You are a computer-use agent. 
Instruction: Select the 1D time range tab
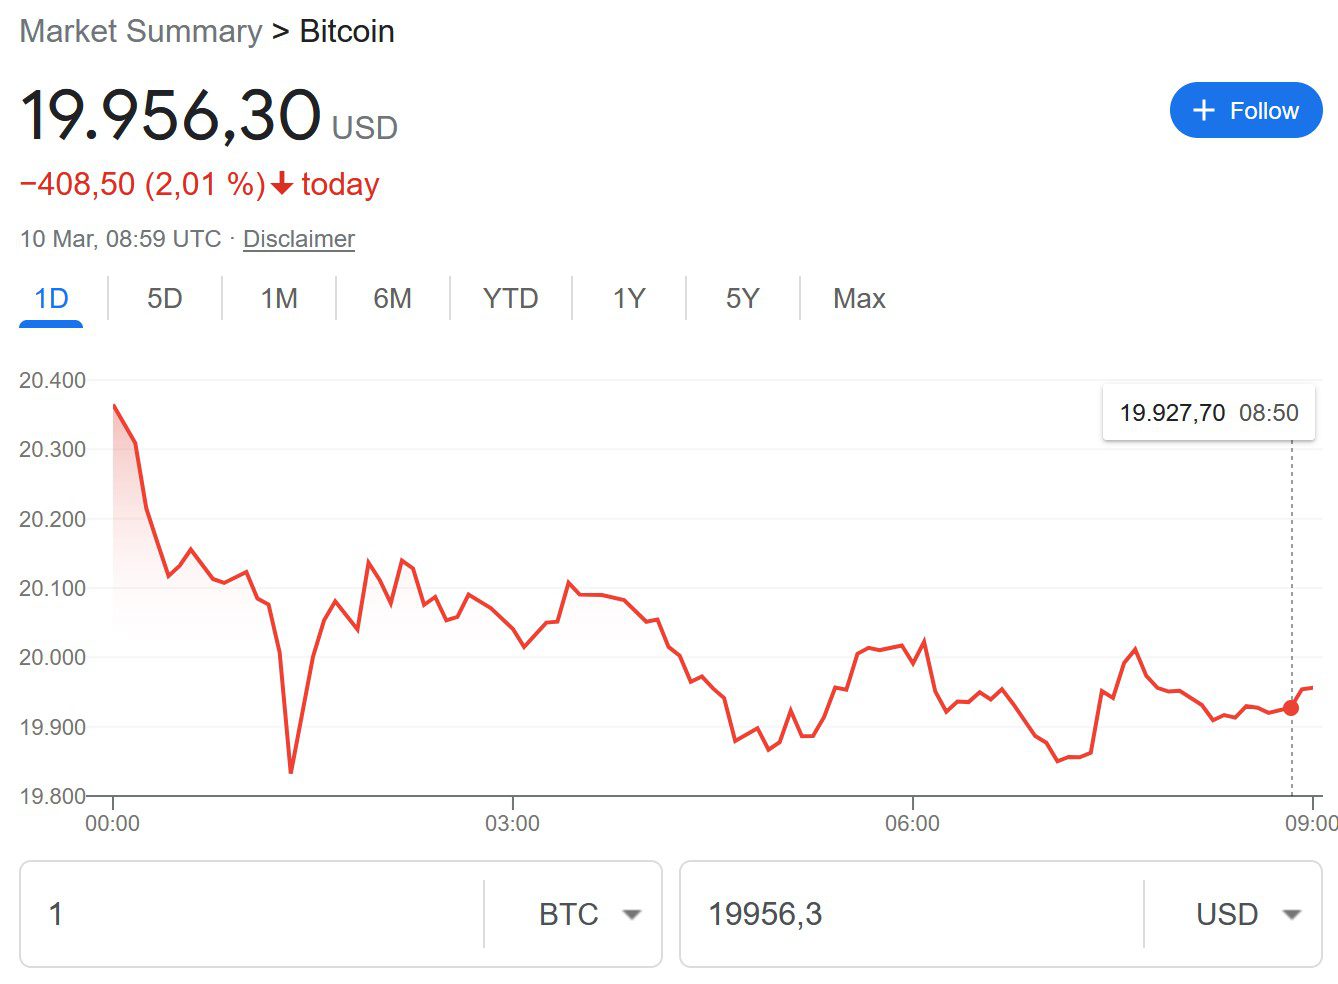pyautogui.click(x=51, y=299)
